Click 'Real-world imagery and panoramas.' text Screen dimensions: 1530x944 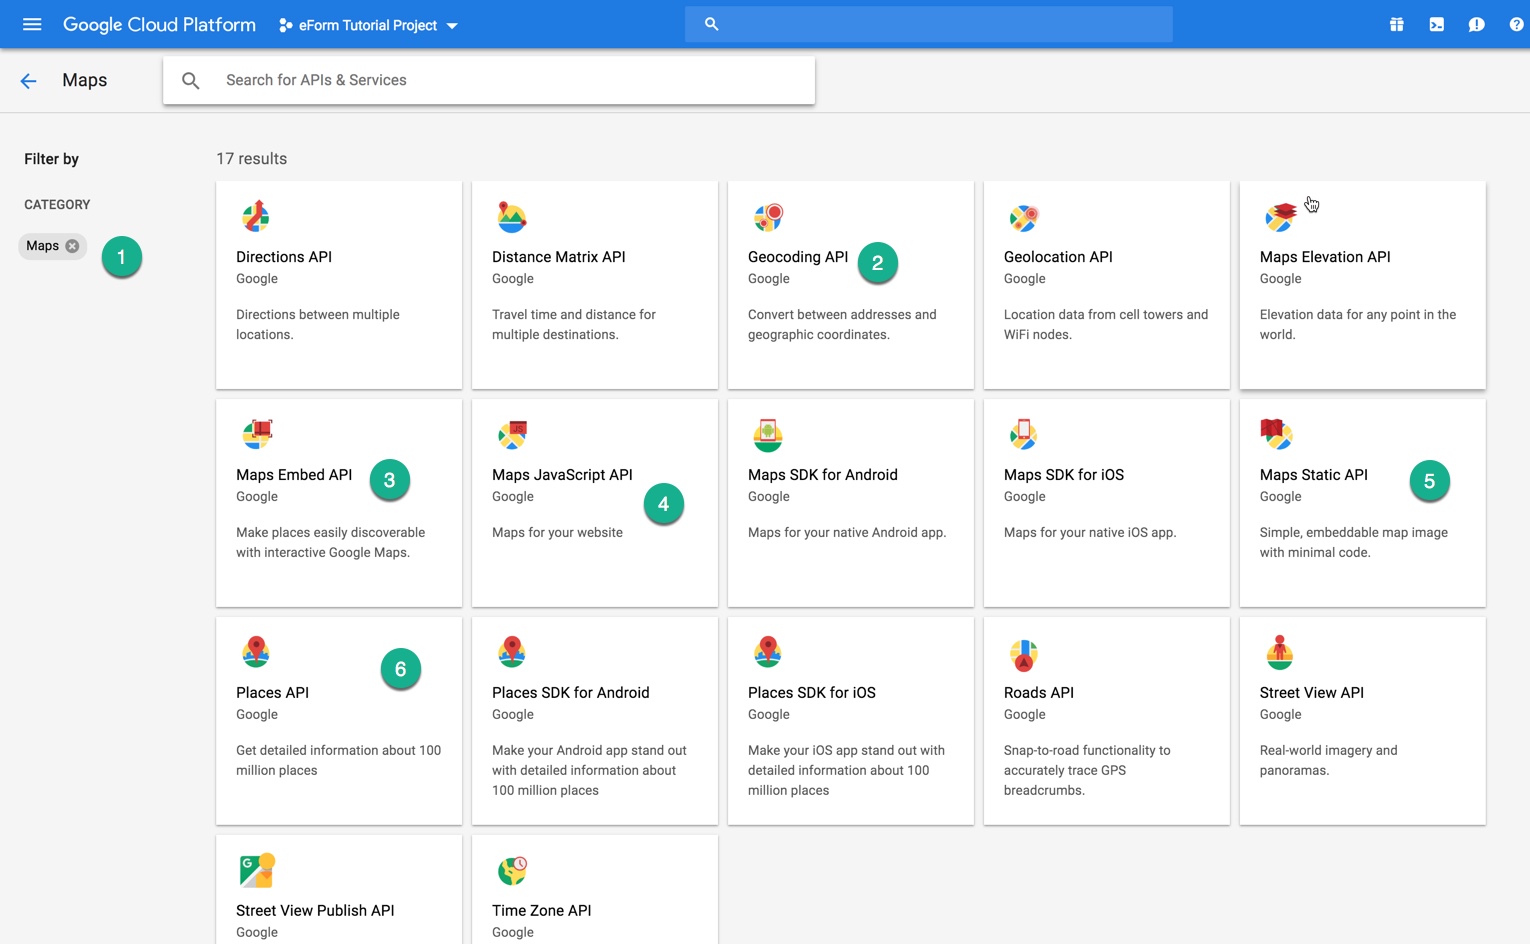(x=1329, y=761)
